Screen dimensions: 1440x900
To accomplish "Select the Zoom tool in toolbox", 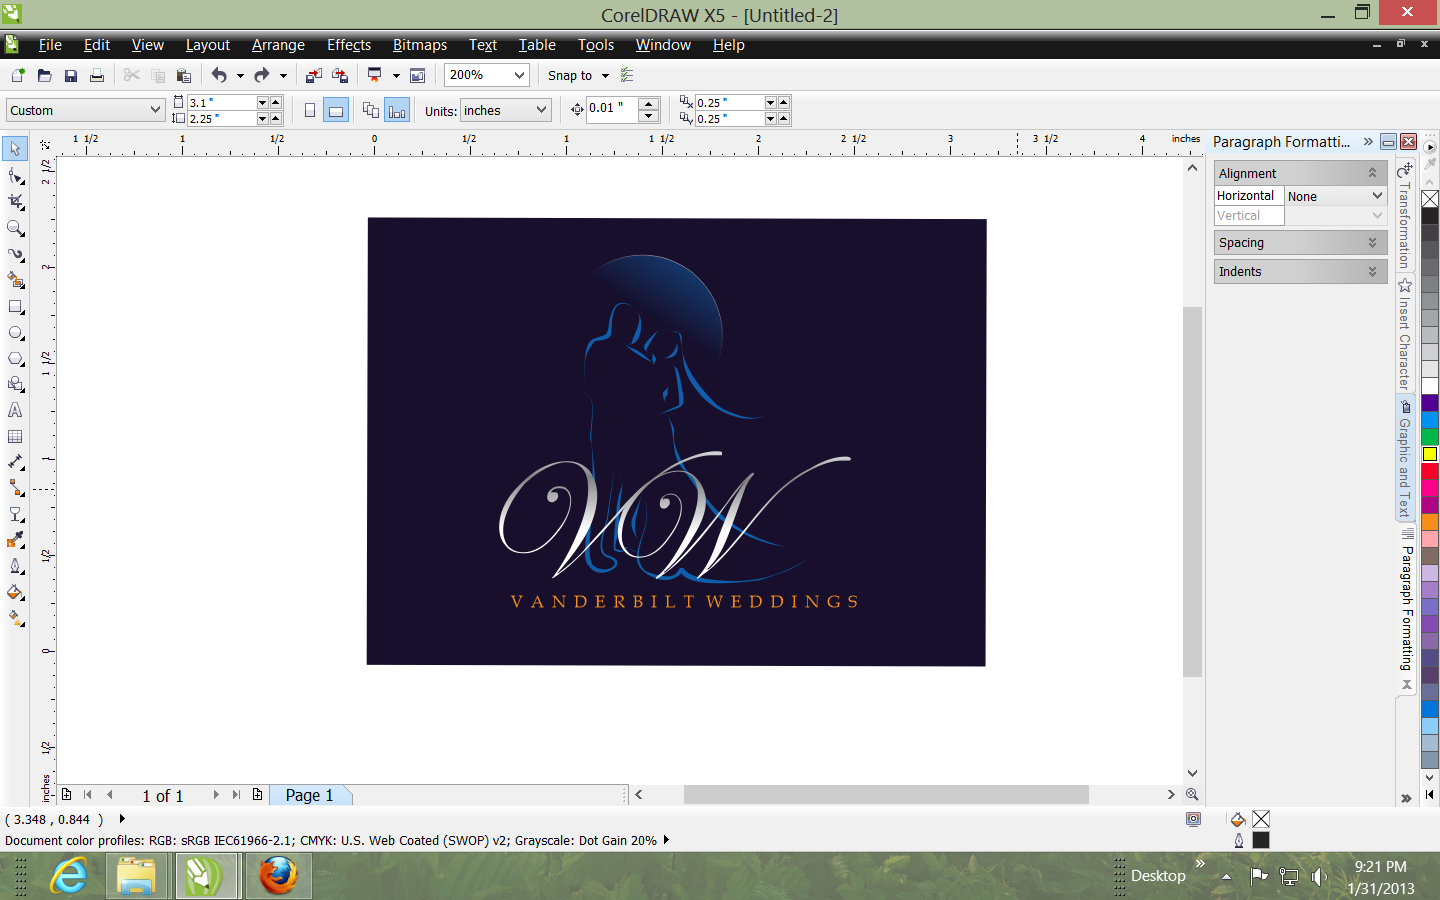I will (x=15, y=228).
